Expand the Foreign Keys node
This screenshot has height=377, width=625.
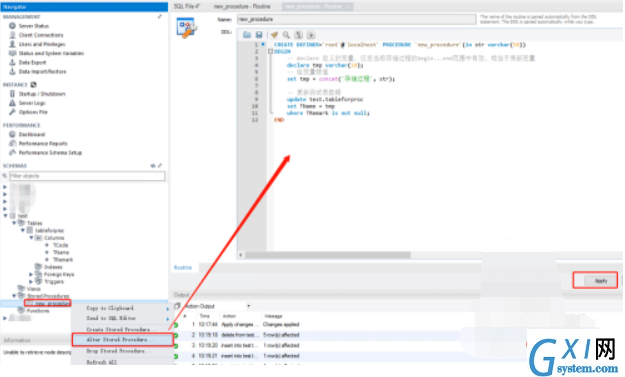31,275
